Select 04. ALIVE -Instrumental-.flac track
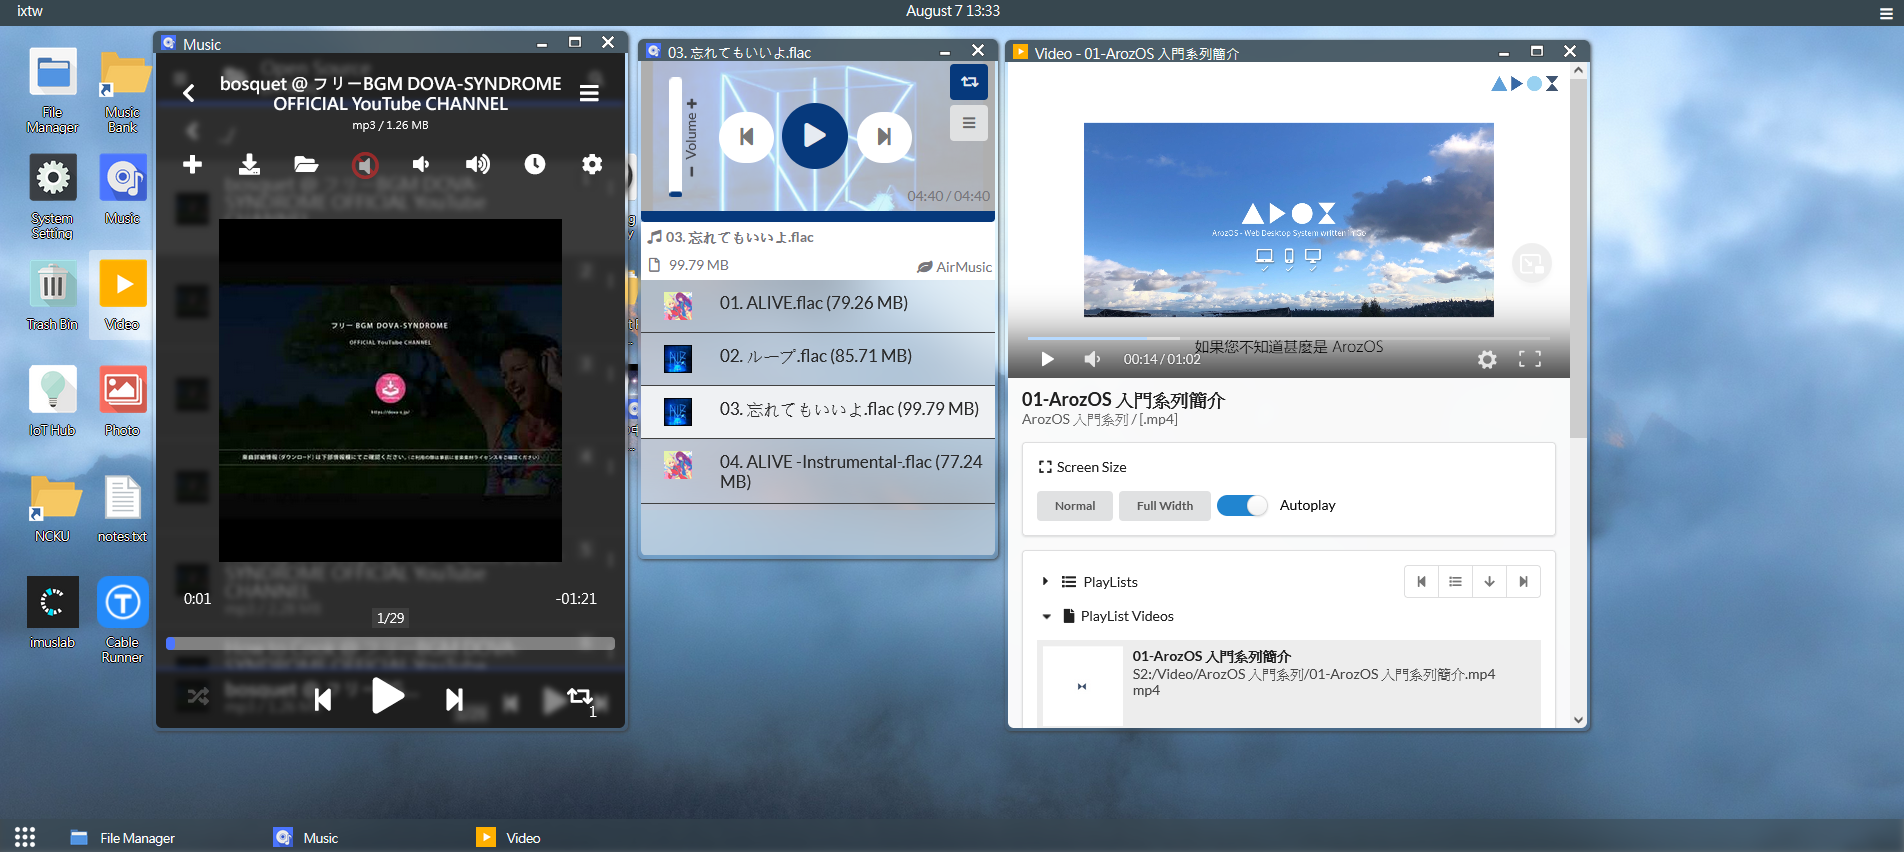The width and height of the screenshot is (1904, 852). pyautogui.click(x=816, y=471)
